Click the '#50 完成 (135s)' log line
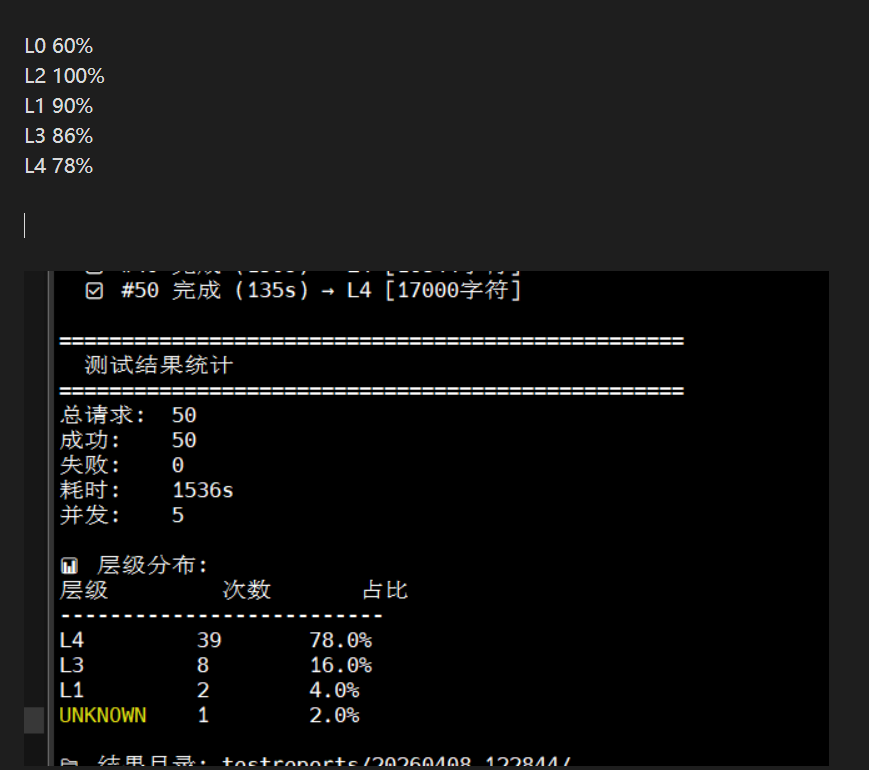The height and width of the screenshot is (770, 869). (x=215, y=290)
